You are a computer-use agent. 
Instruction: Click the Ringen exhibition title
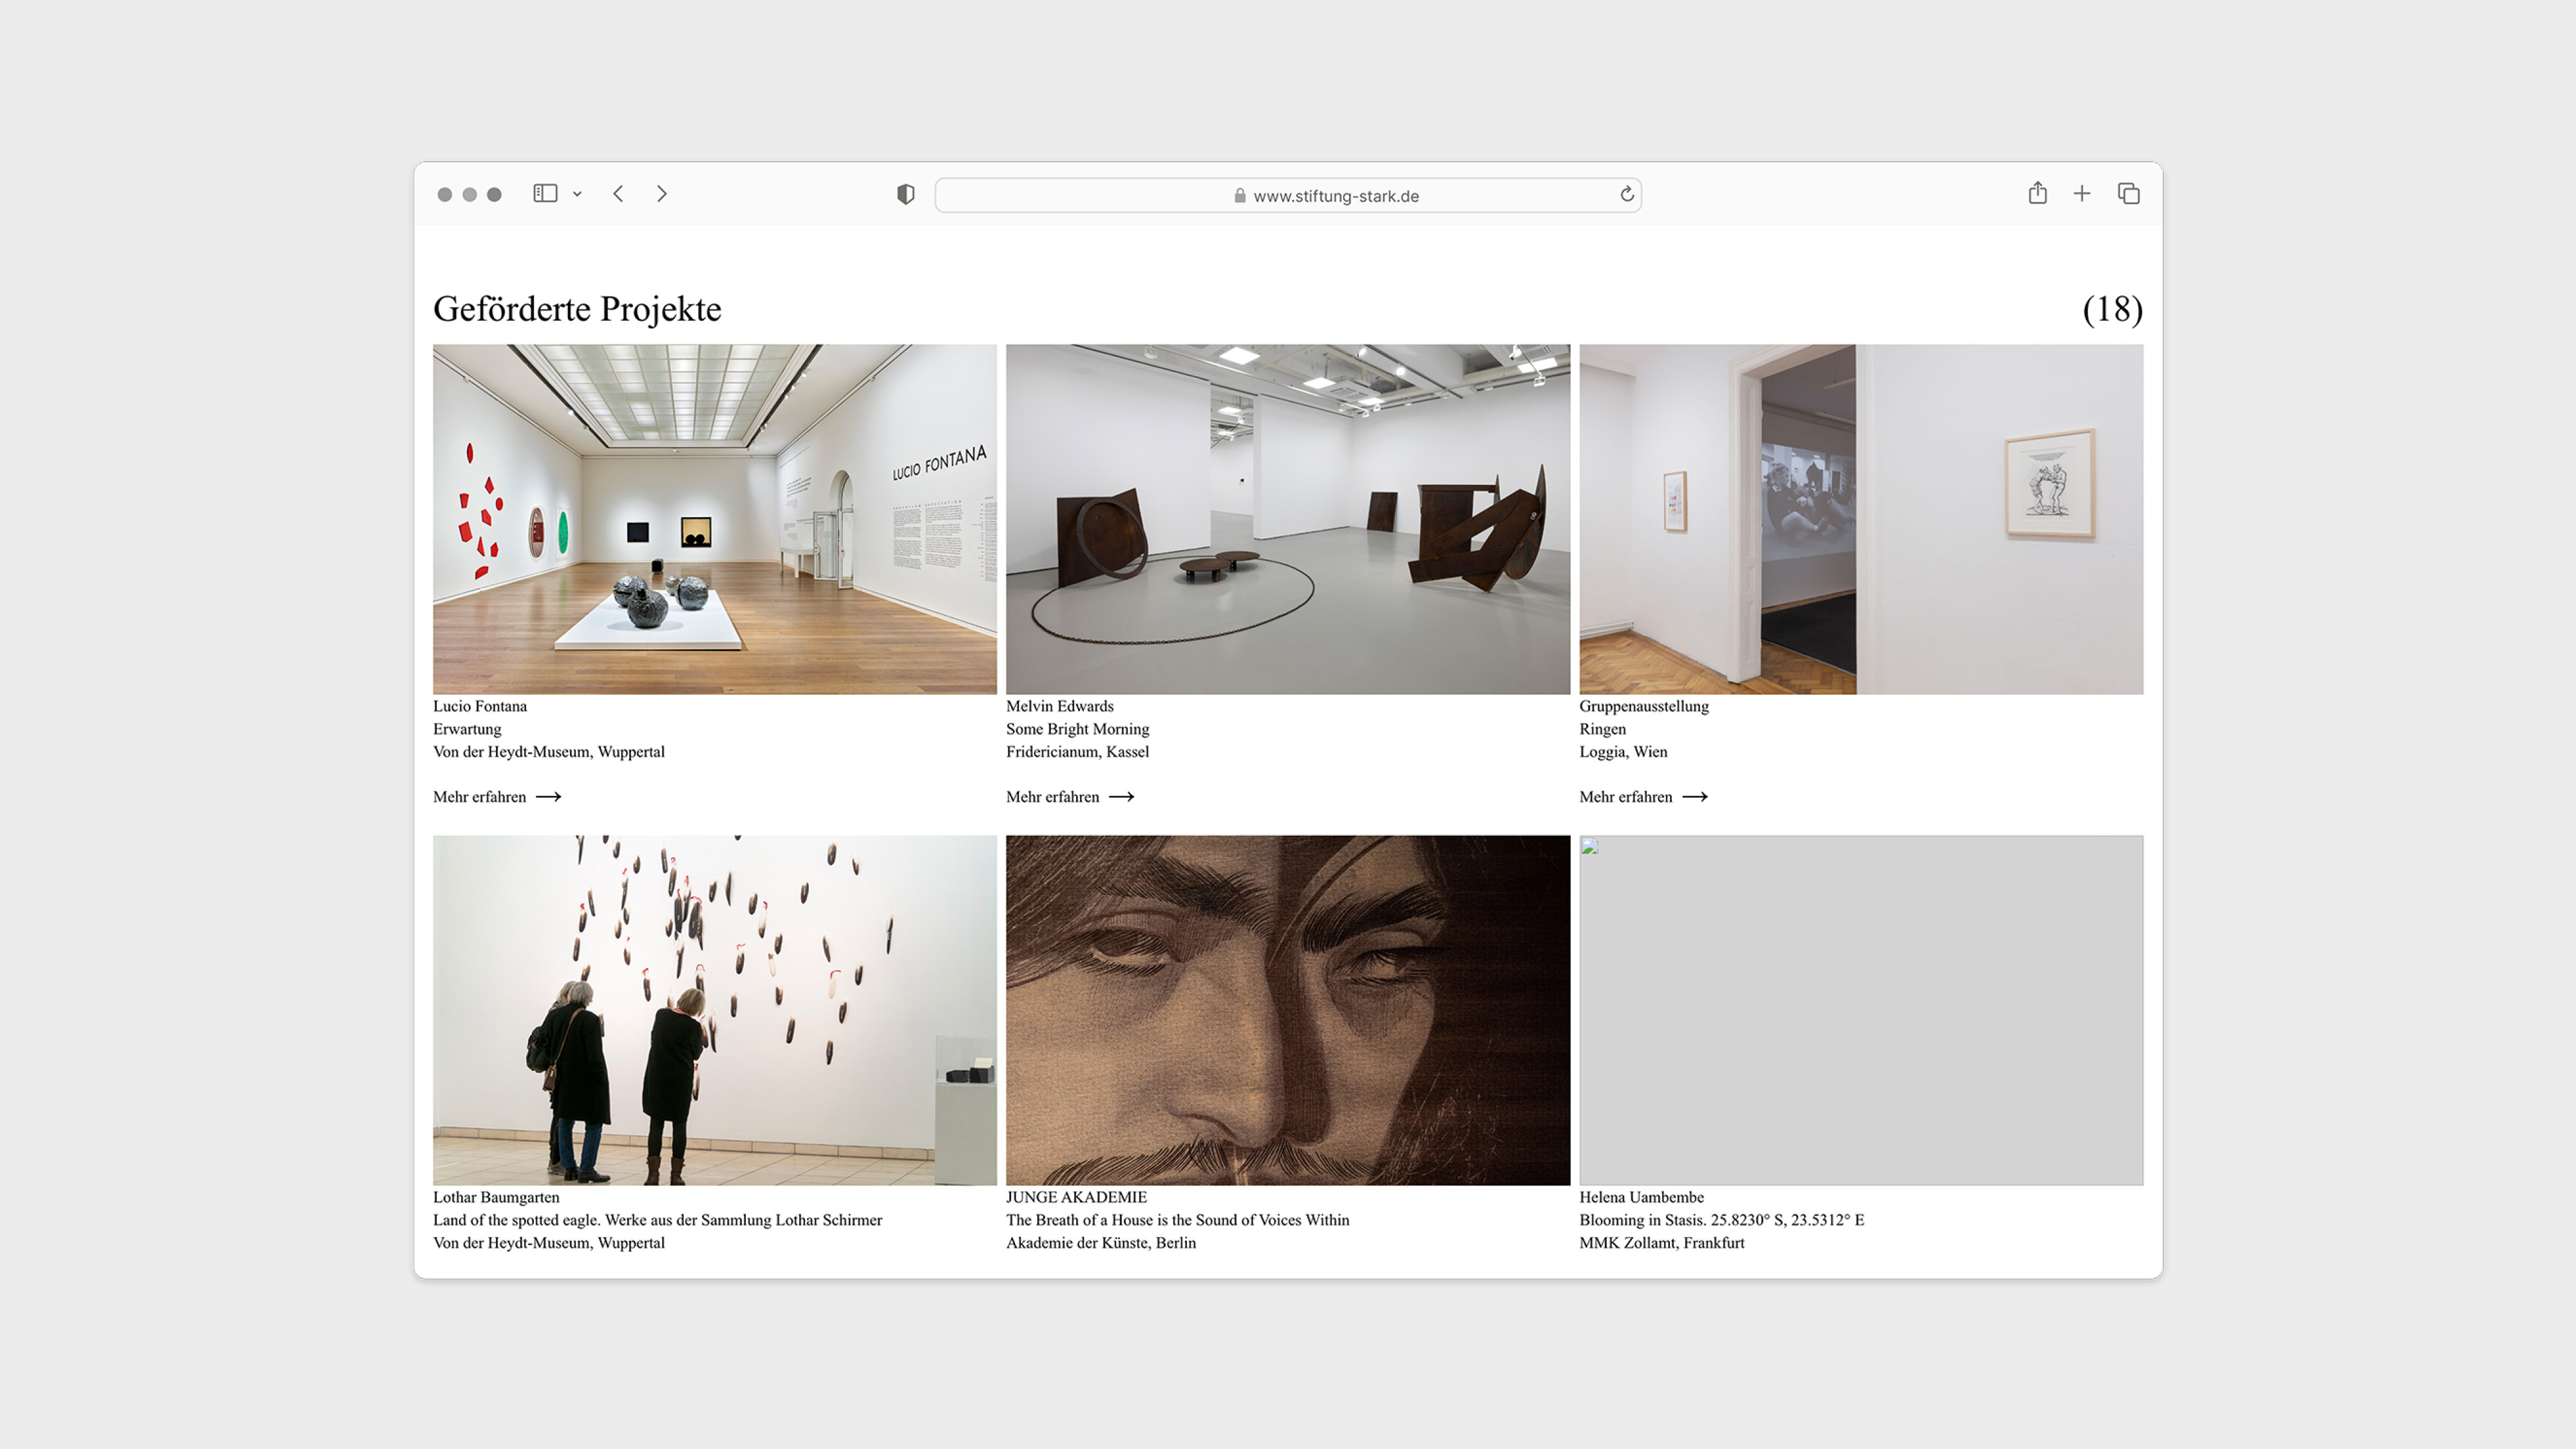coord(1603,729)
